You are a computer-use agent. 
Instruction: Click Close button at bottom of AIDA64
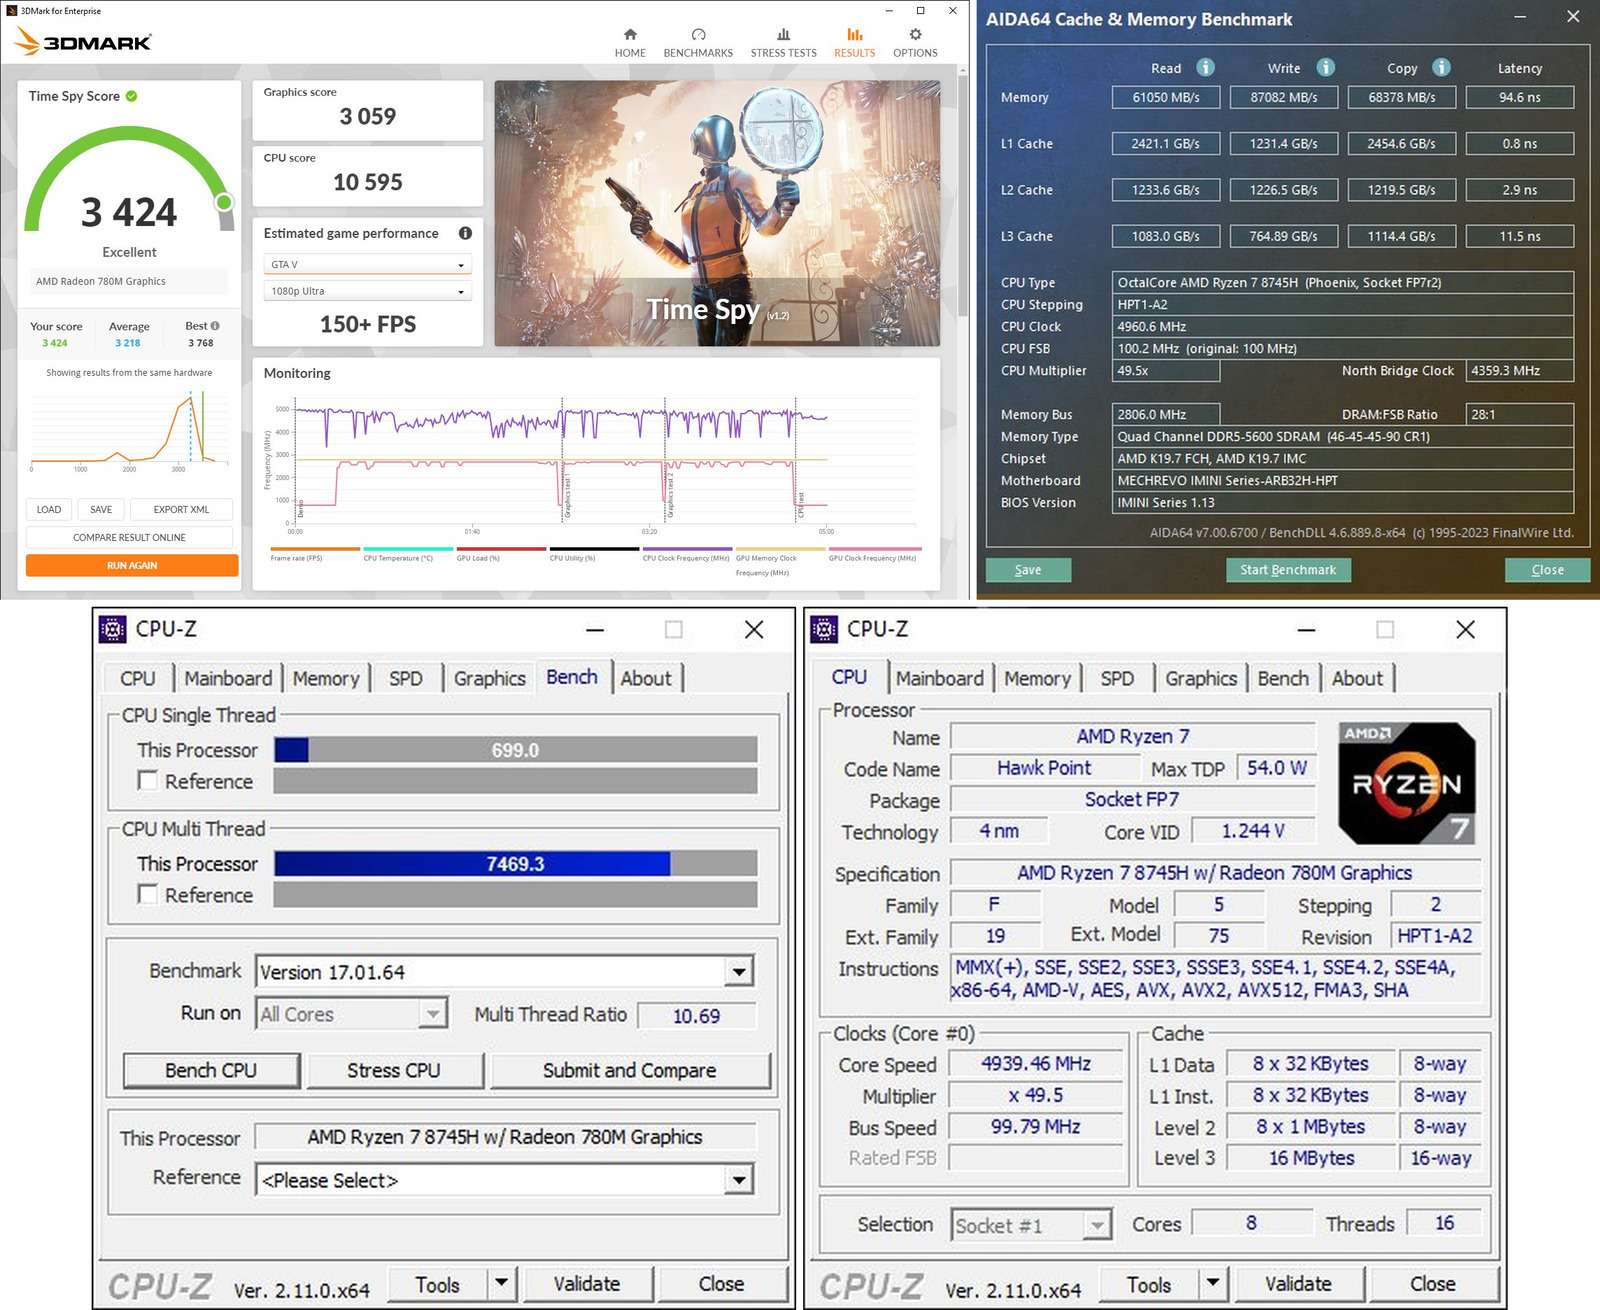click(1547, 570)
